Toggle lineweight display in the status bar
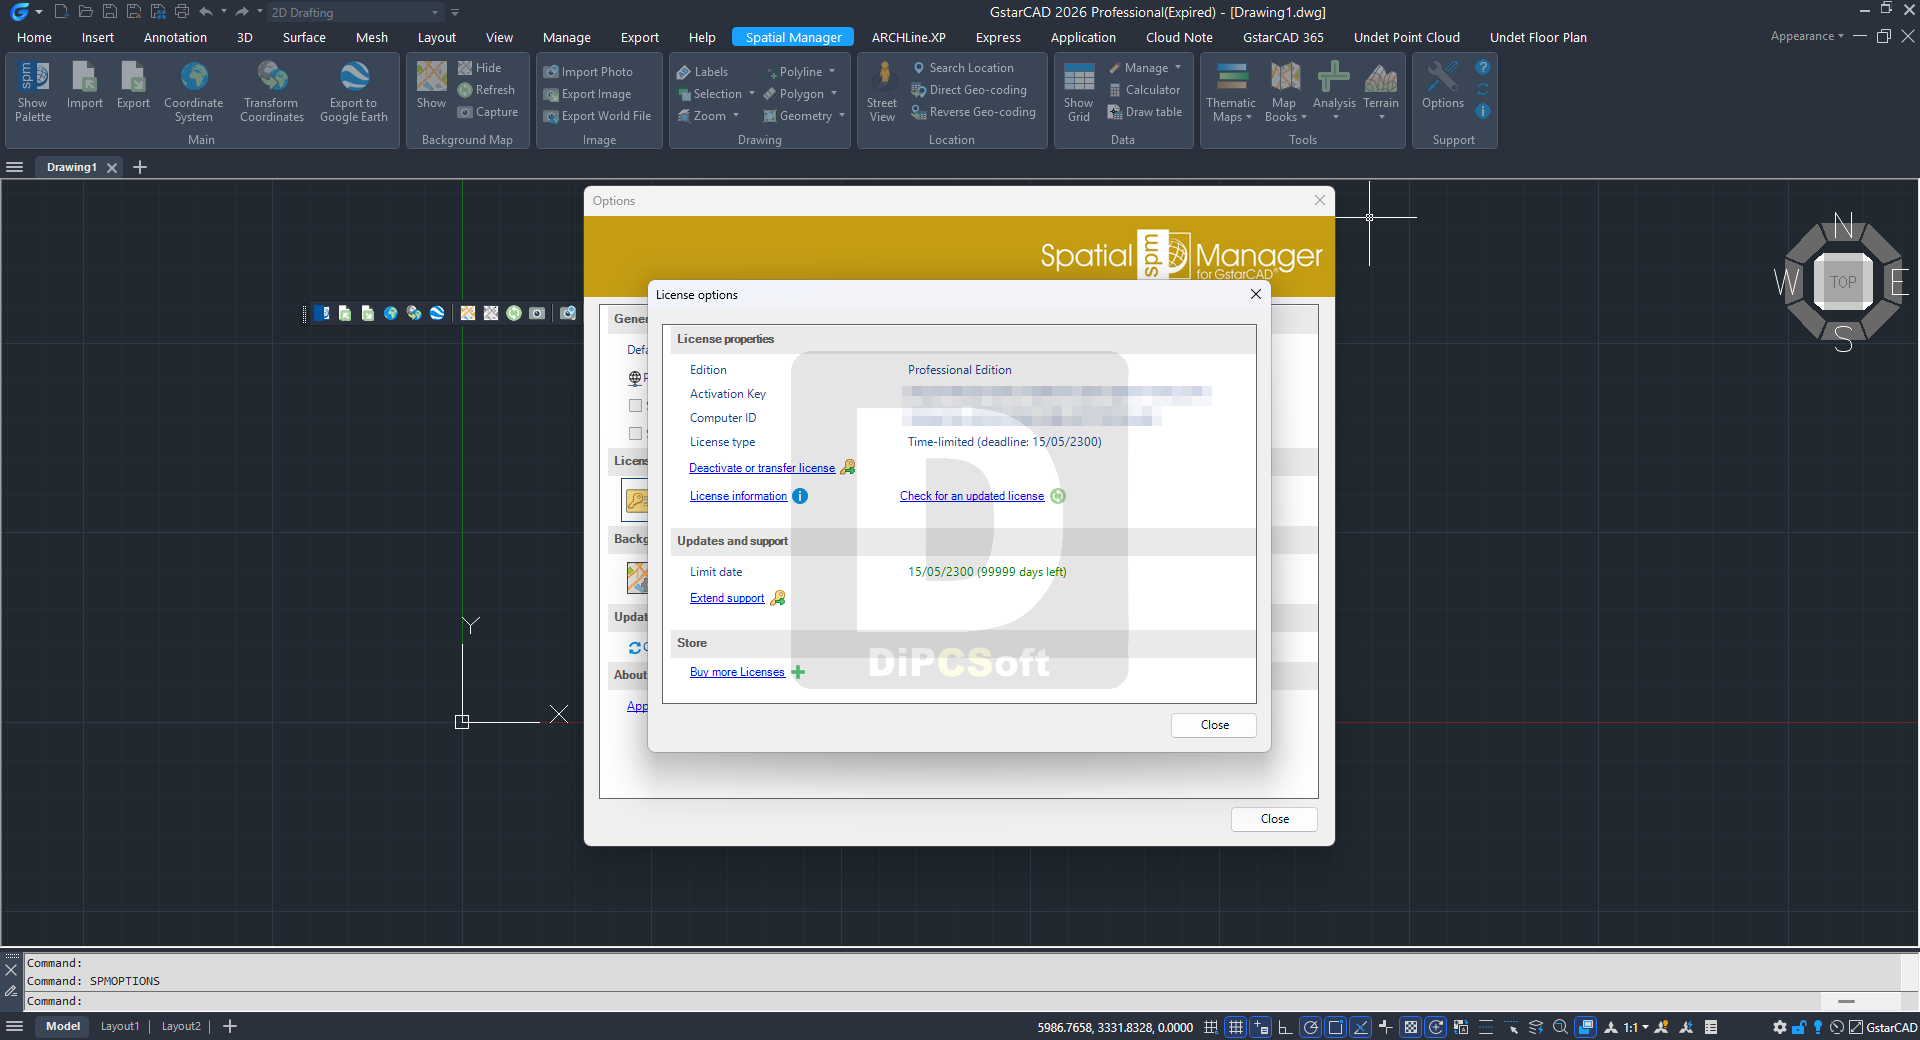 click(x=1486, y=1027)
